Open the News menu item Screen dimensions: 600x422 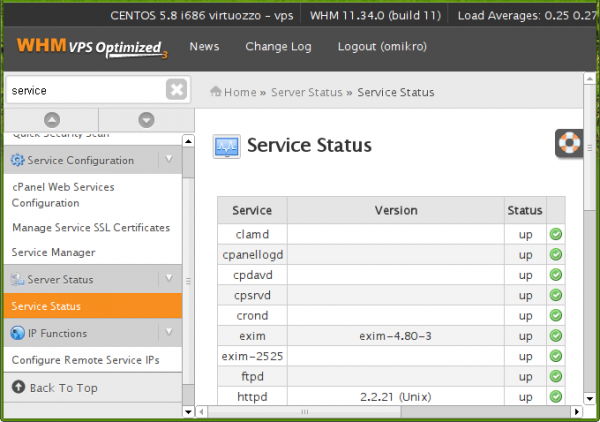(x=204, y=47)
